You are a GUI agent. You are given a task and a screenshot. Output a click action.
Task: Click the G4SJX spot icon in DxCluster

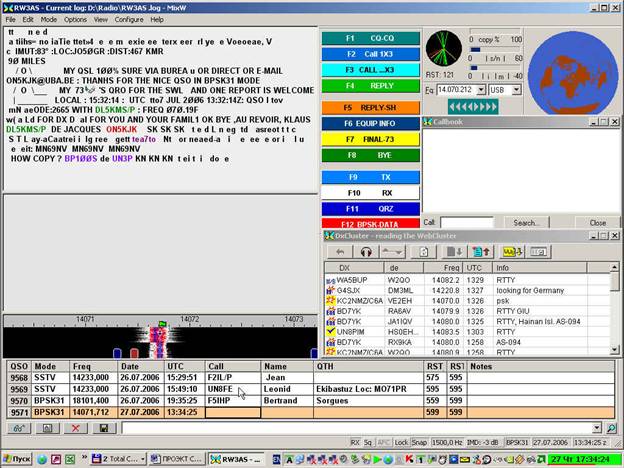tap(330, 291)
